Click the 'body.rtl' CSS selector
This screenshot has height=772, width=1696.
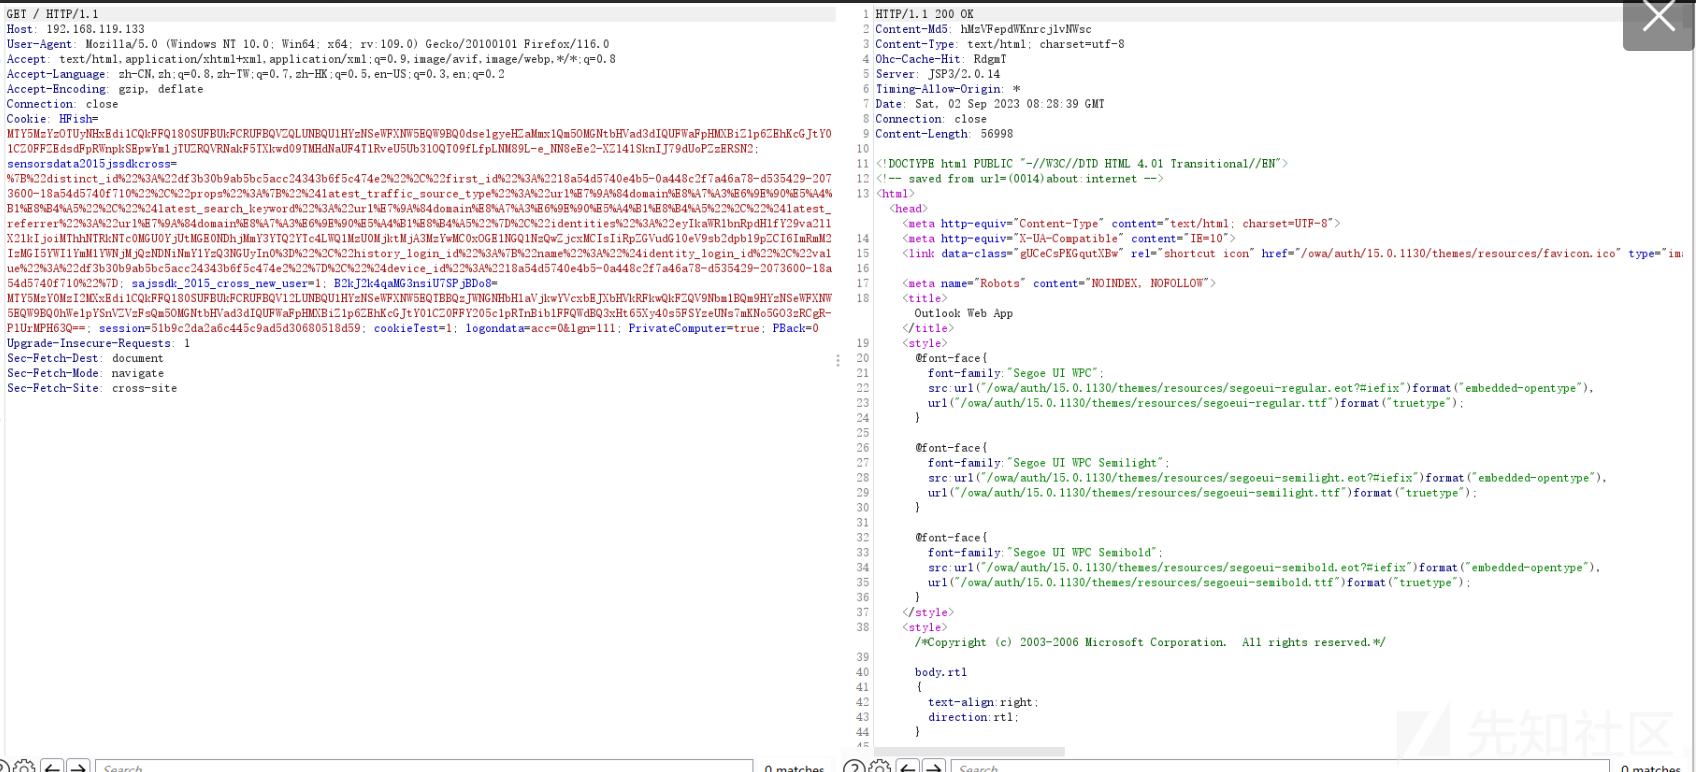tap(941, 672)
